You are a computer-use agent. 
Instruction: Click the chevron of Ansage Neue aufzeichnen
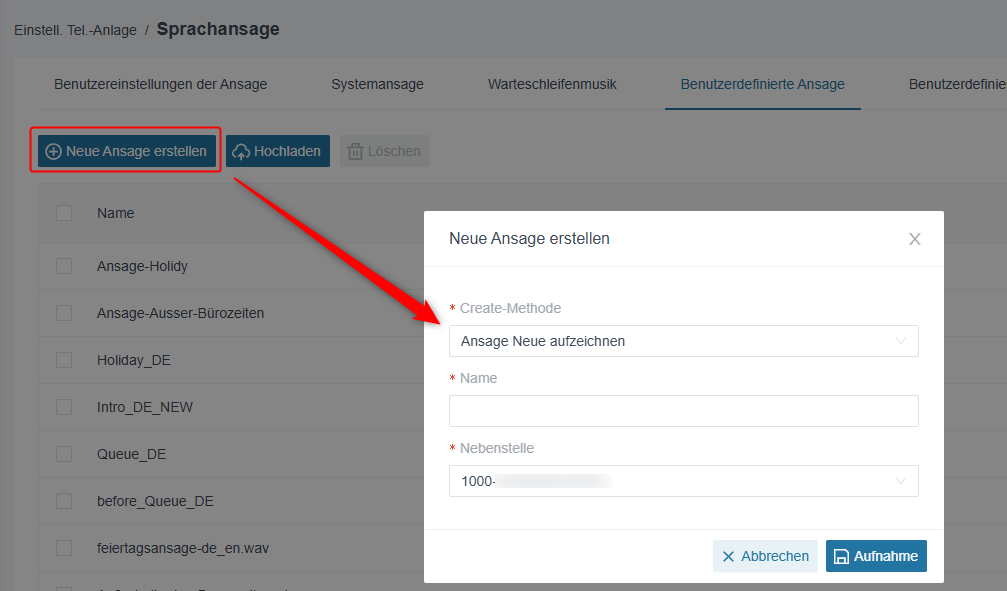coord(900,341)
